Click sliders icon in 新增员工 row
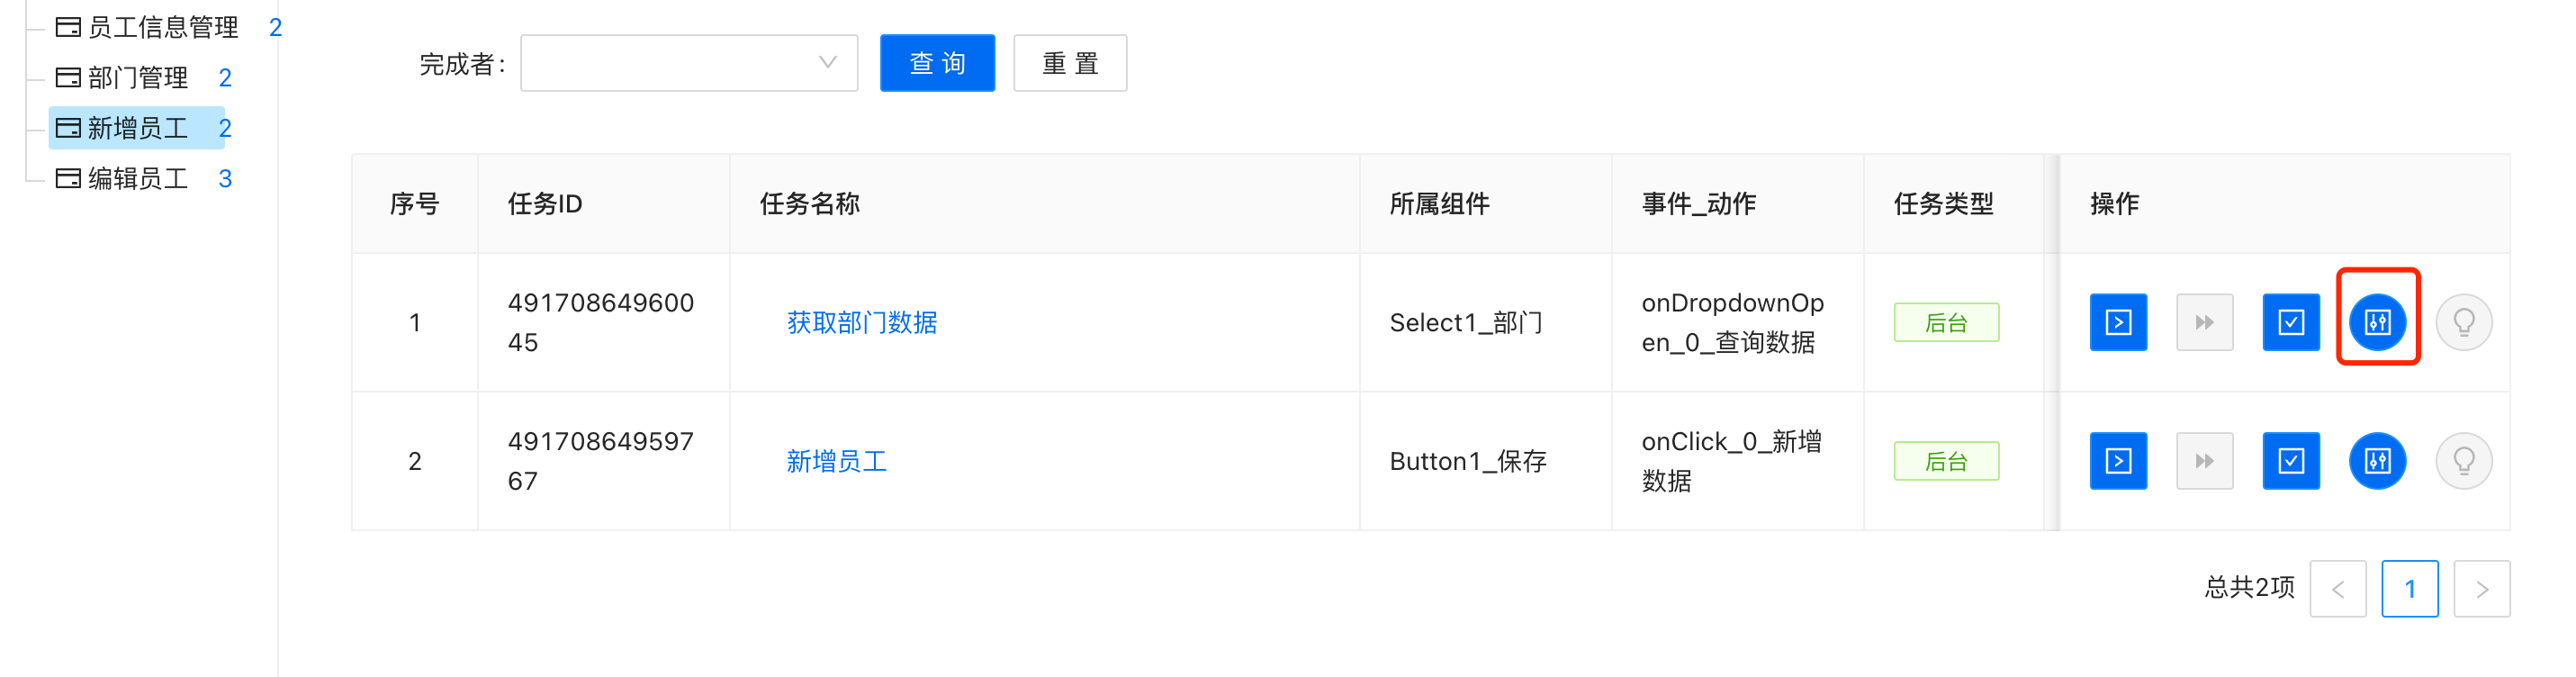 point(2377,461)
